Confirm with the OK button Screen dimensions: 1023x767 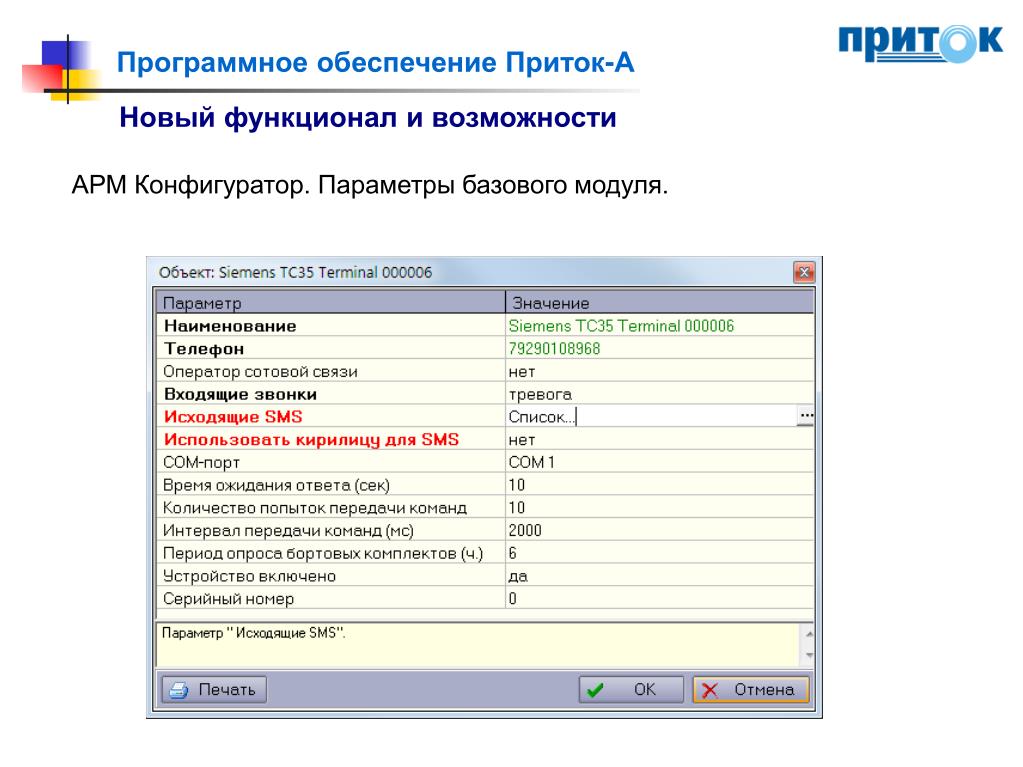[x=631, y=689]
